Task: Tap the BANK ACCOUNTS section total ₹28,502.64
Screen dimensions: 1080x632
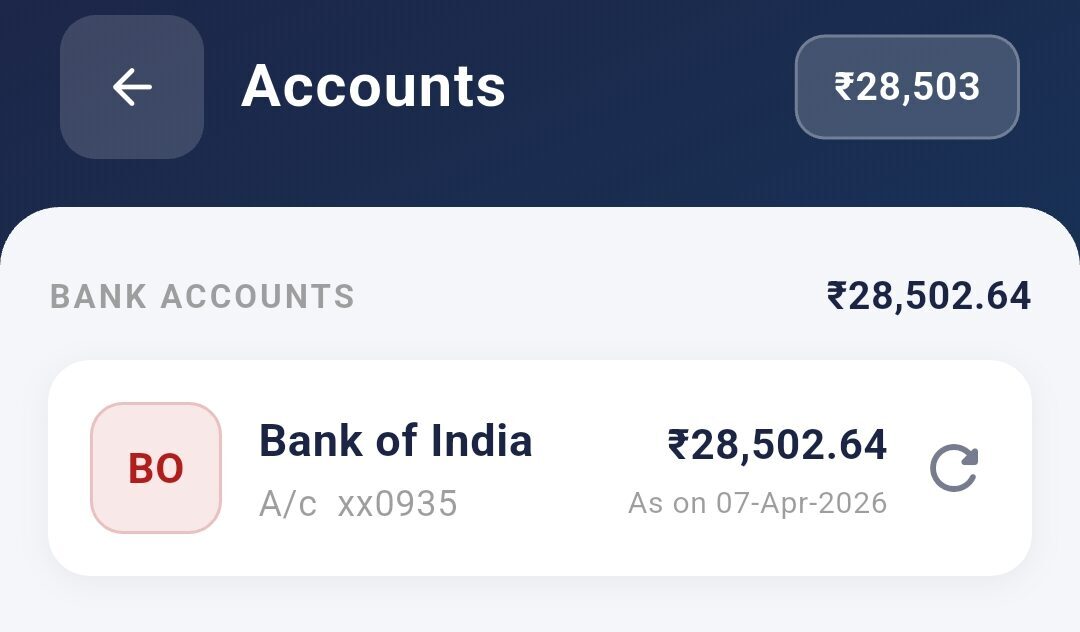Action: pos(928,296)
